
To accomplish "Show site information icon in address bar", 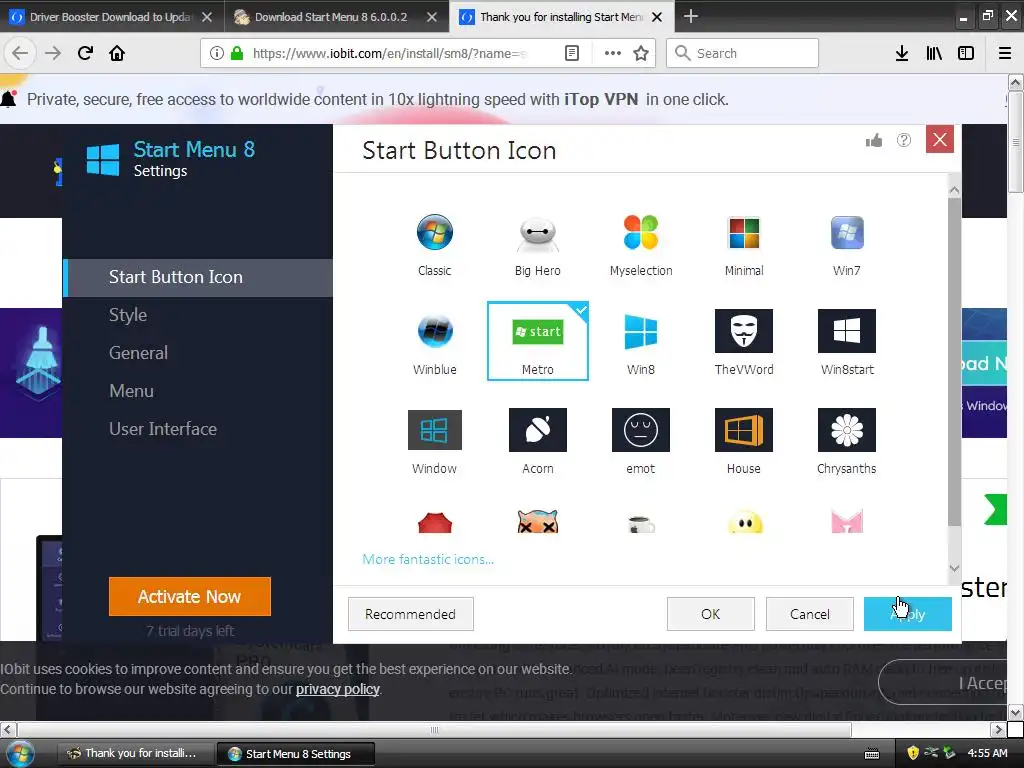I will point(217,53).
